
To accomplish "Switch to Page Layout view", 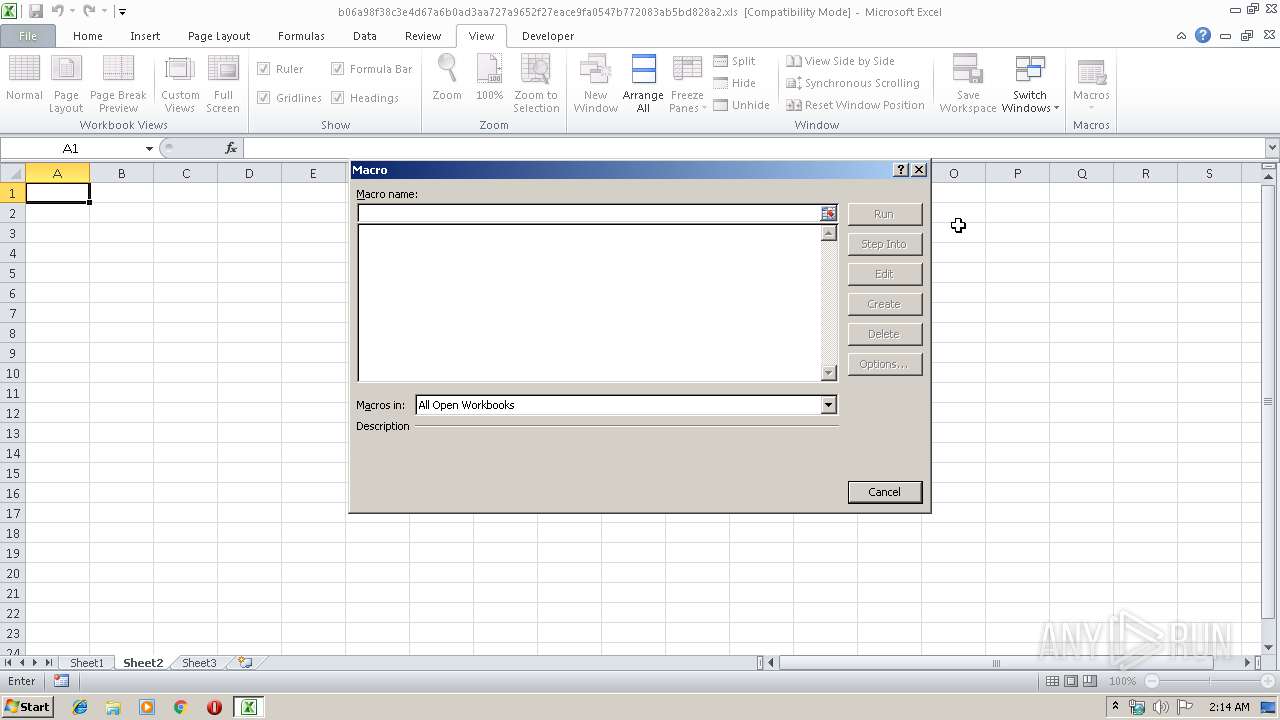I will click(x=66, y=81).
